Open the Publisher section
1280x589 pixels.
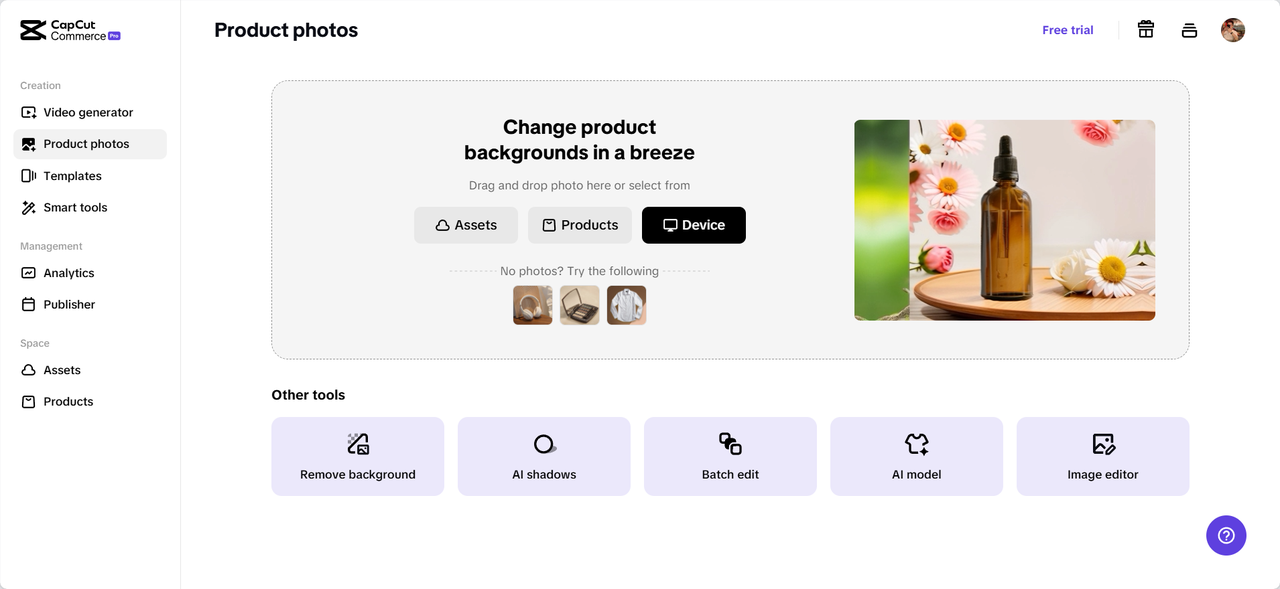tap(69, 304)
